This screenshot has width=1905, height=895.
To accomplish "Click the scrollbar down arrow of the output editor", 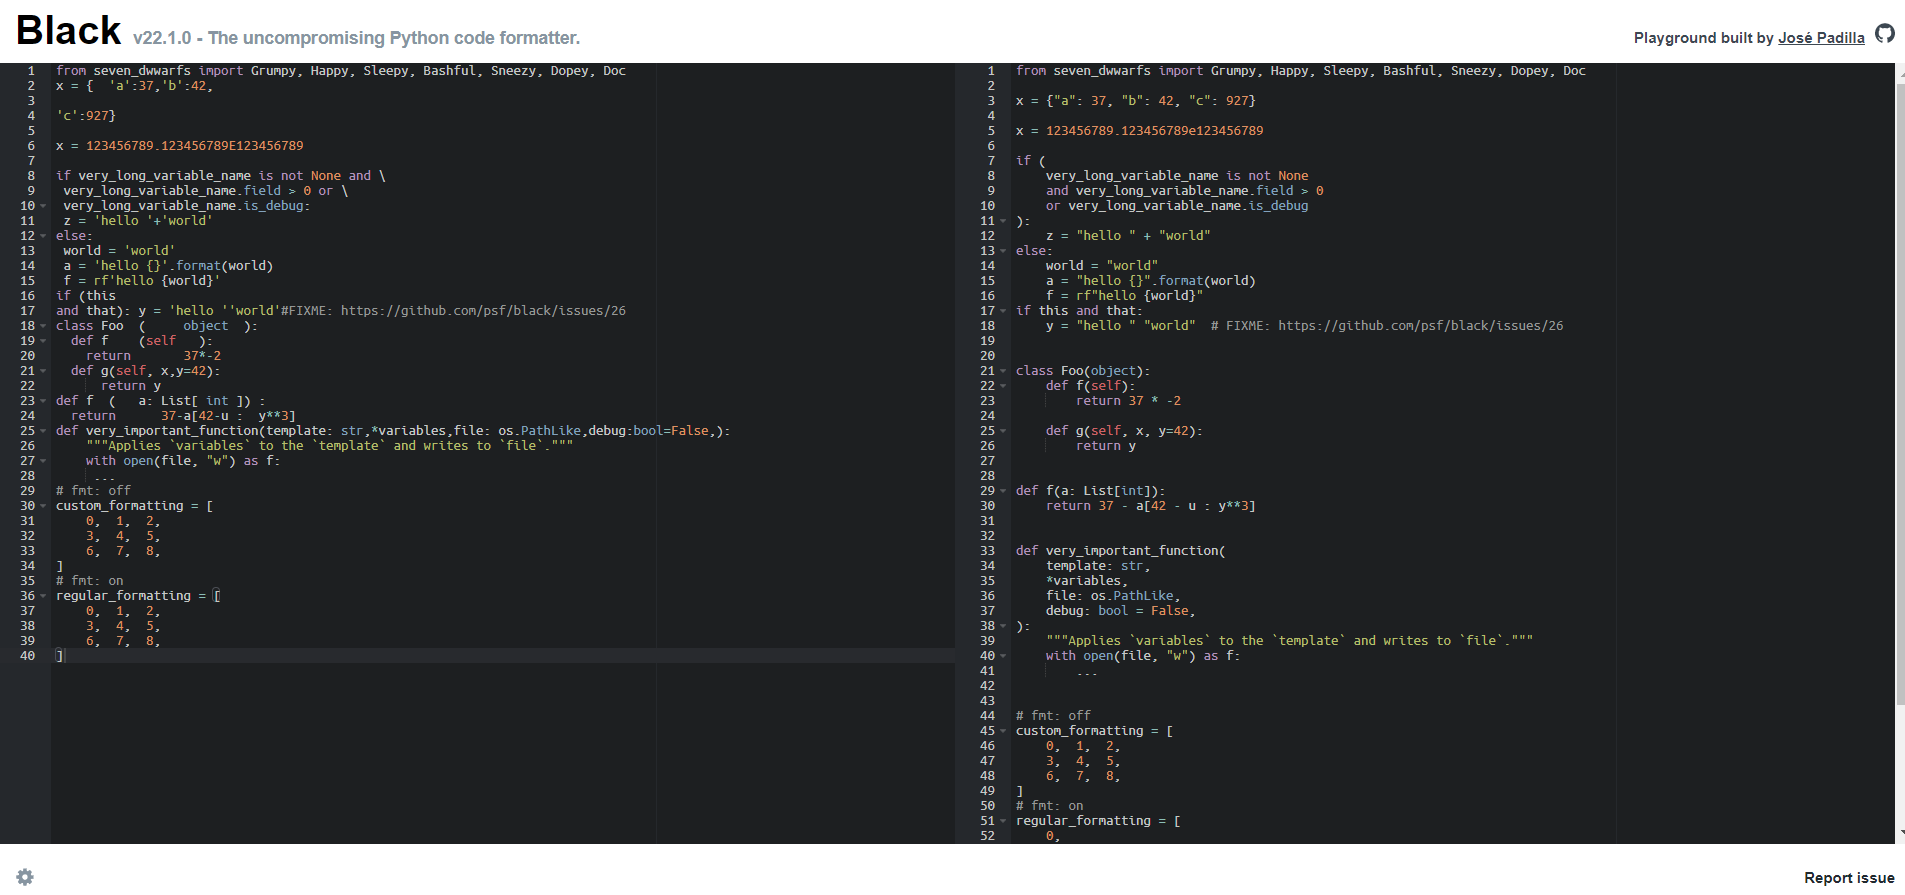I will pos(1900,834).
